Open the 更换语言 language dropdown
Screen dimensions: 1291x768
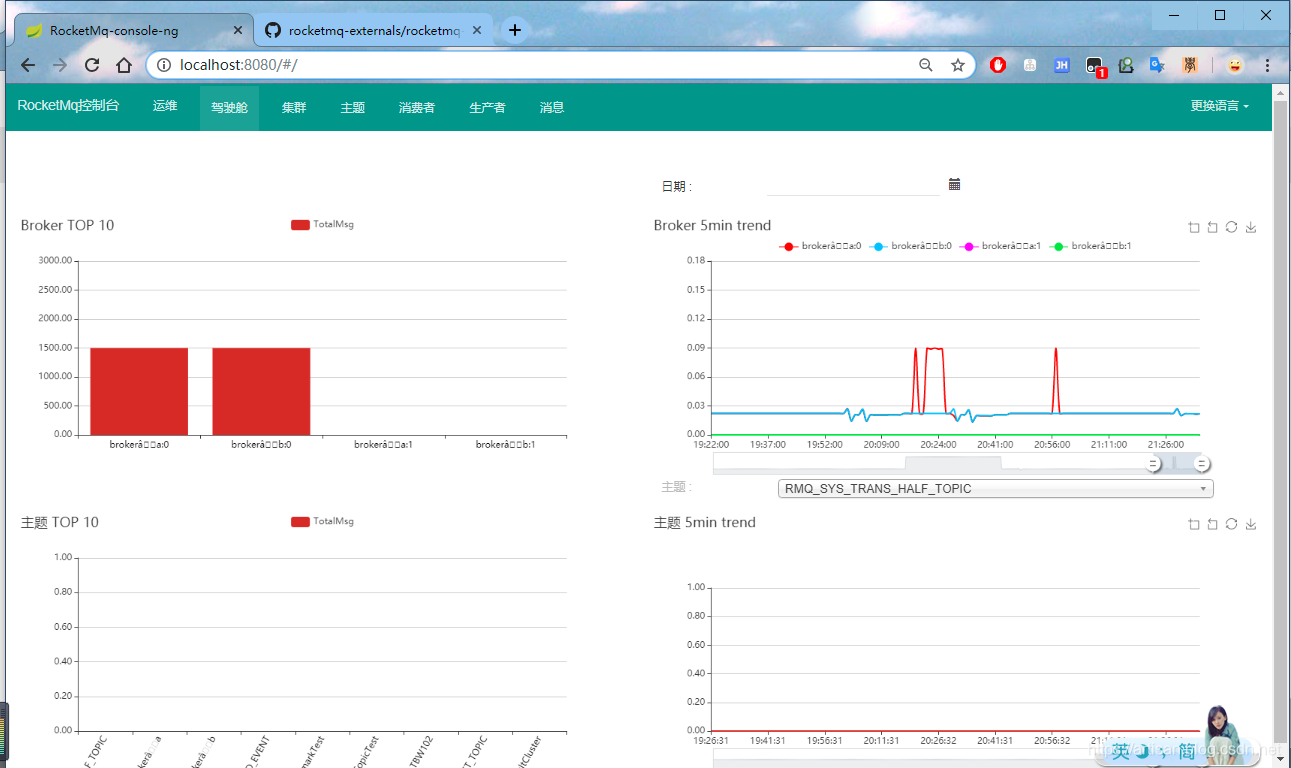pos(1219,106)
